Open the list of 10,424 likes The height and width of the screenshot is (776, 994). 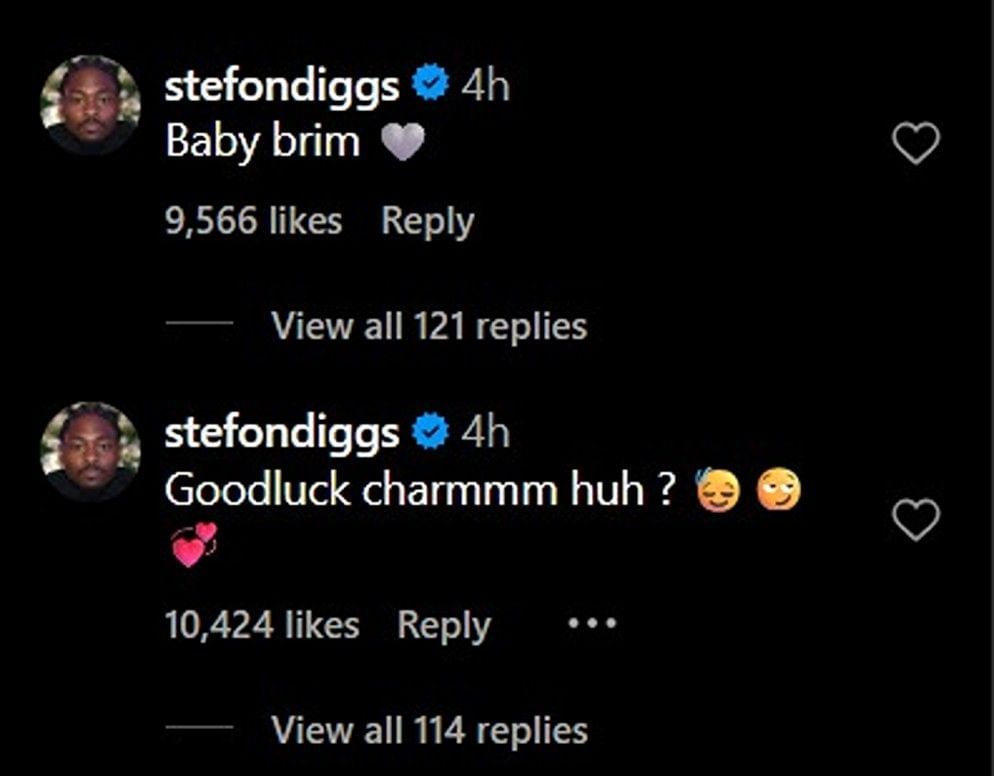262,623
